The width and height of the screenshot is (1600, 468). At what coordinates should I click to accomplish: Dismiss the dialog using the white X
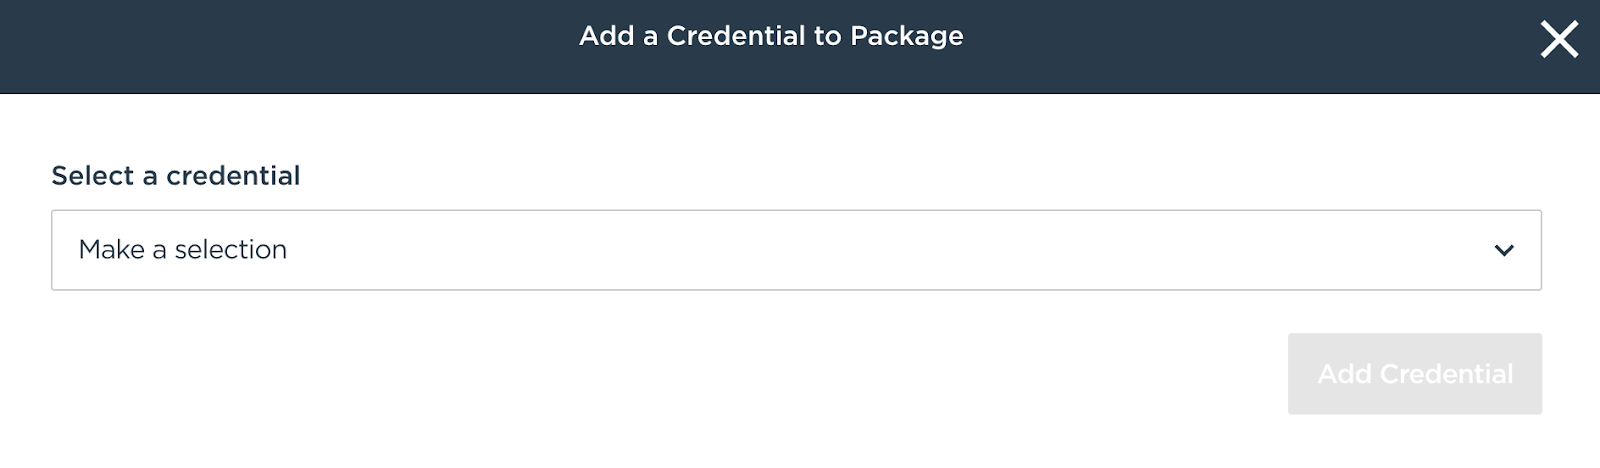[x=1559, y=40]
